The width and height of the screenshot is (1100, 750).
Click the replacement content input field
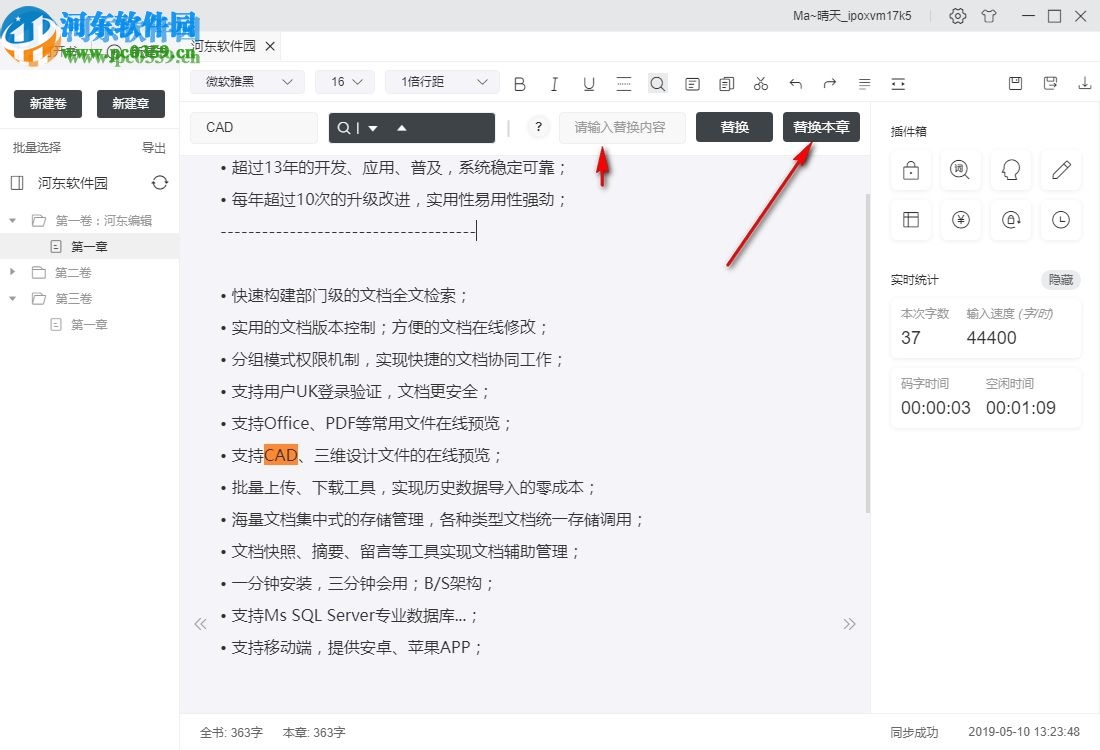[x=622, y=127]
